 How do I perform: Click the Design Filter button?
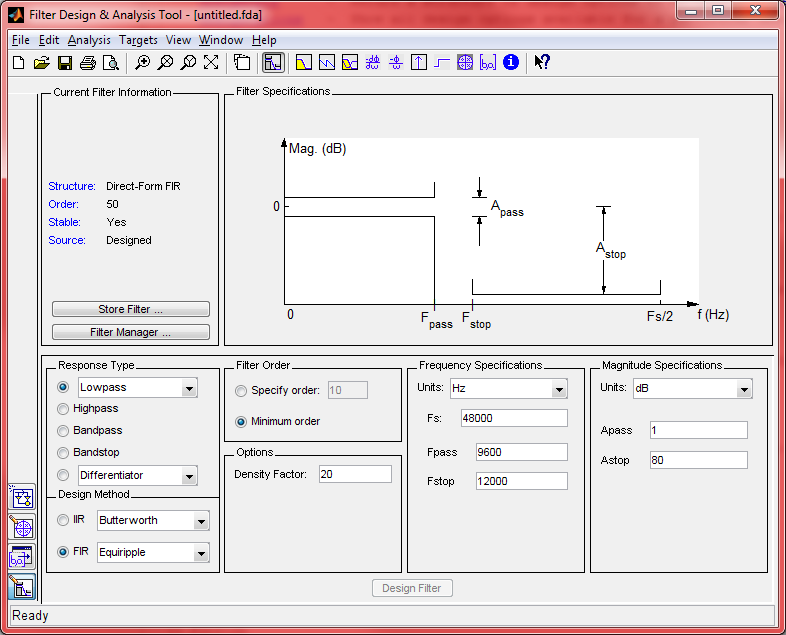click(x=412, y=588)
